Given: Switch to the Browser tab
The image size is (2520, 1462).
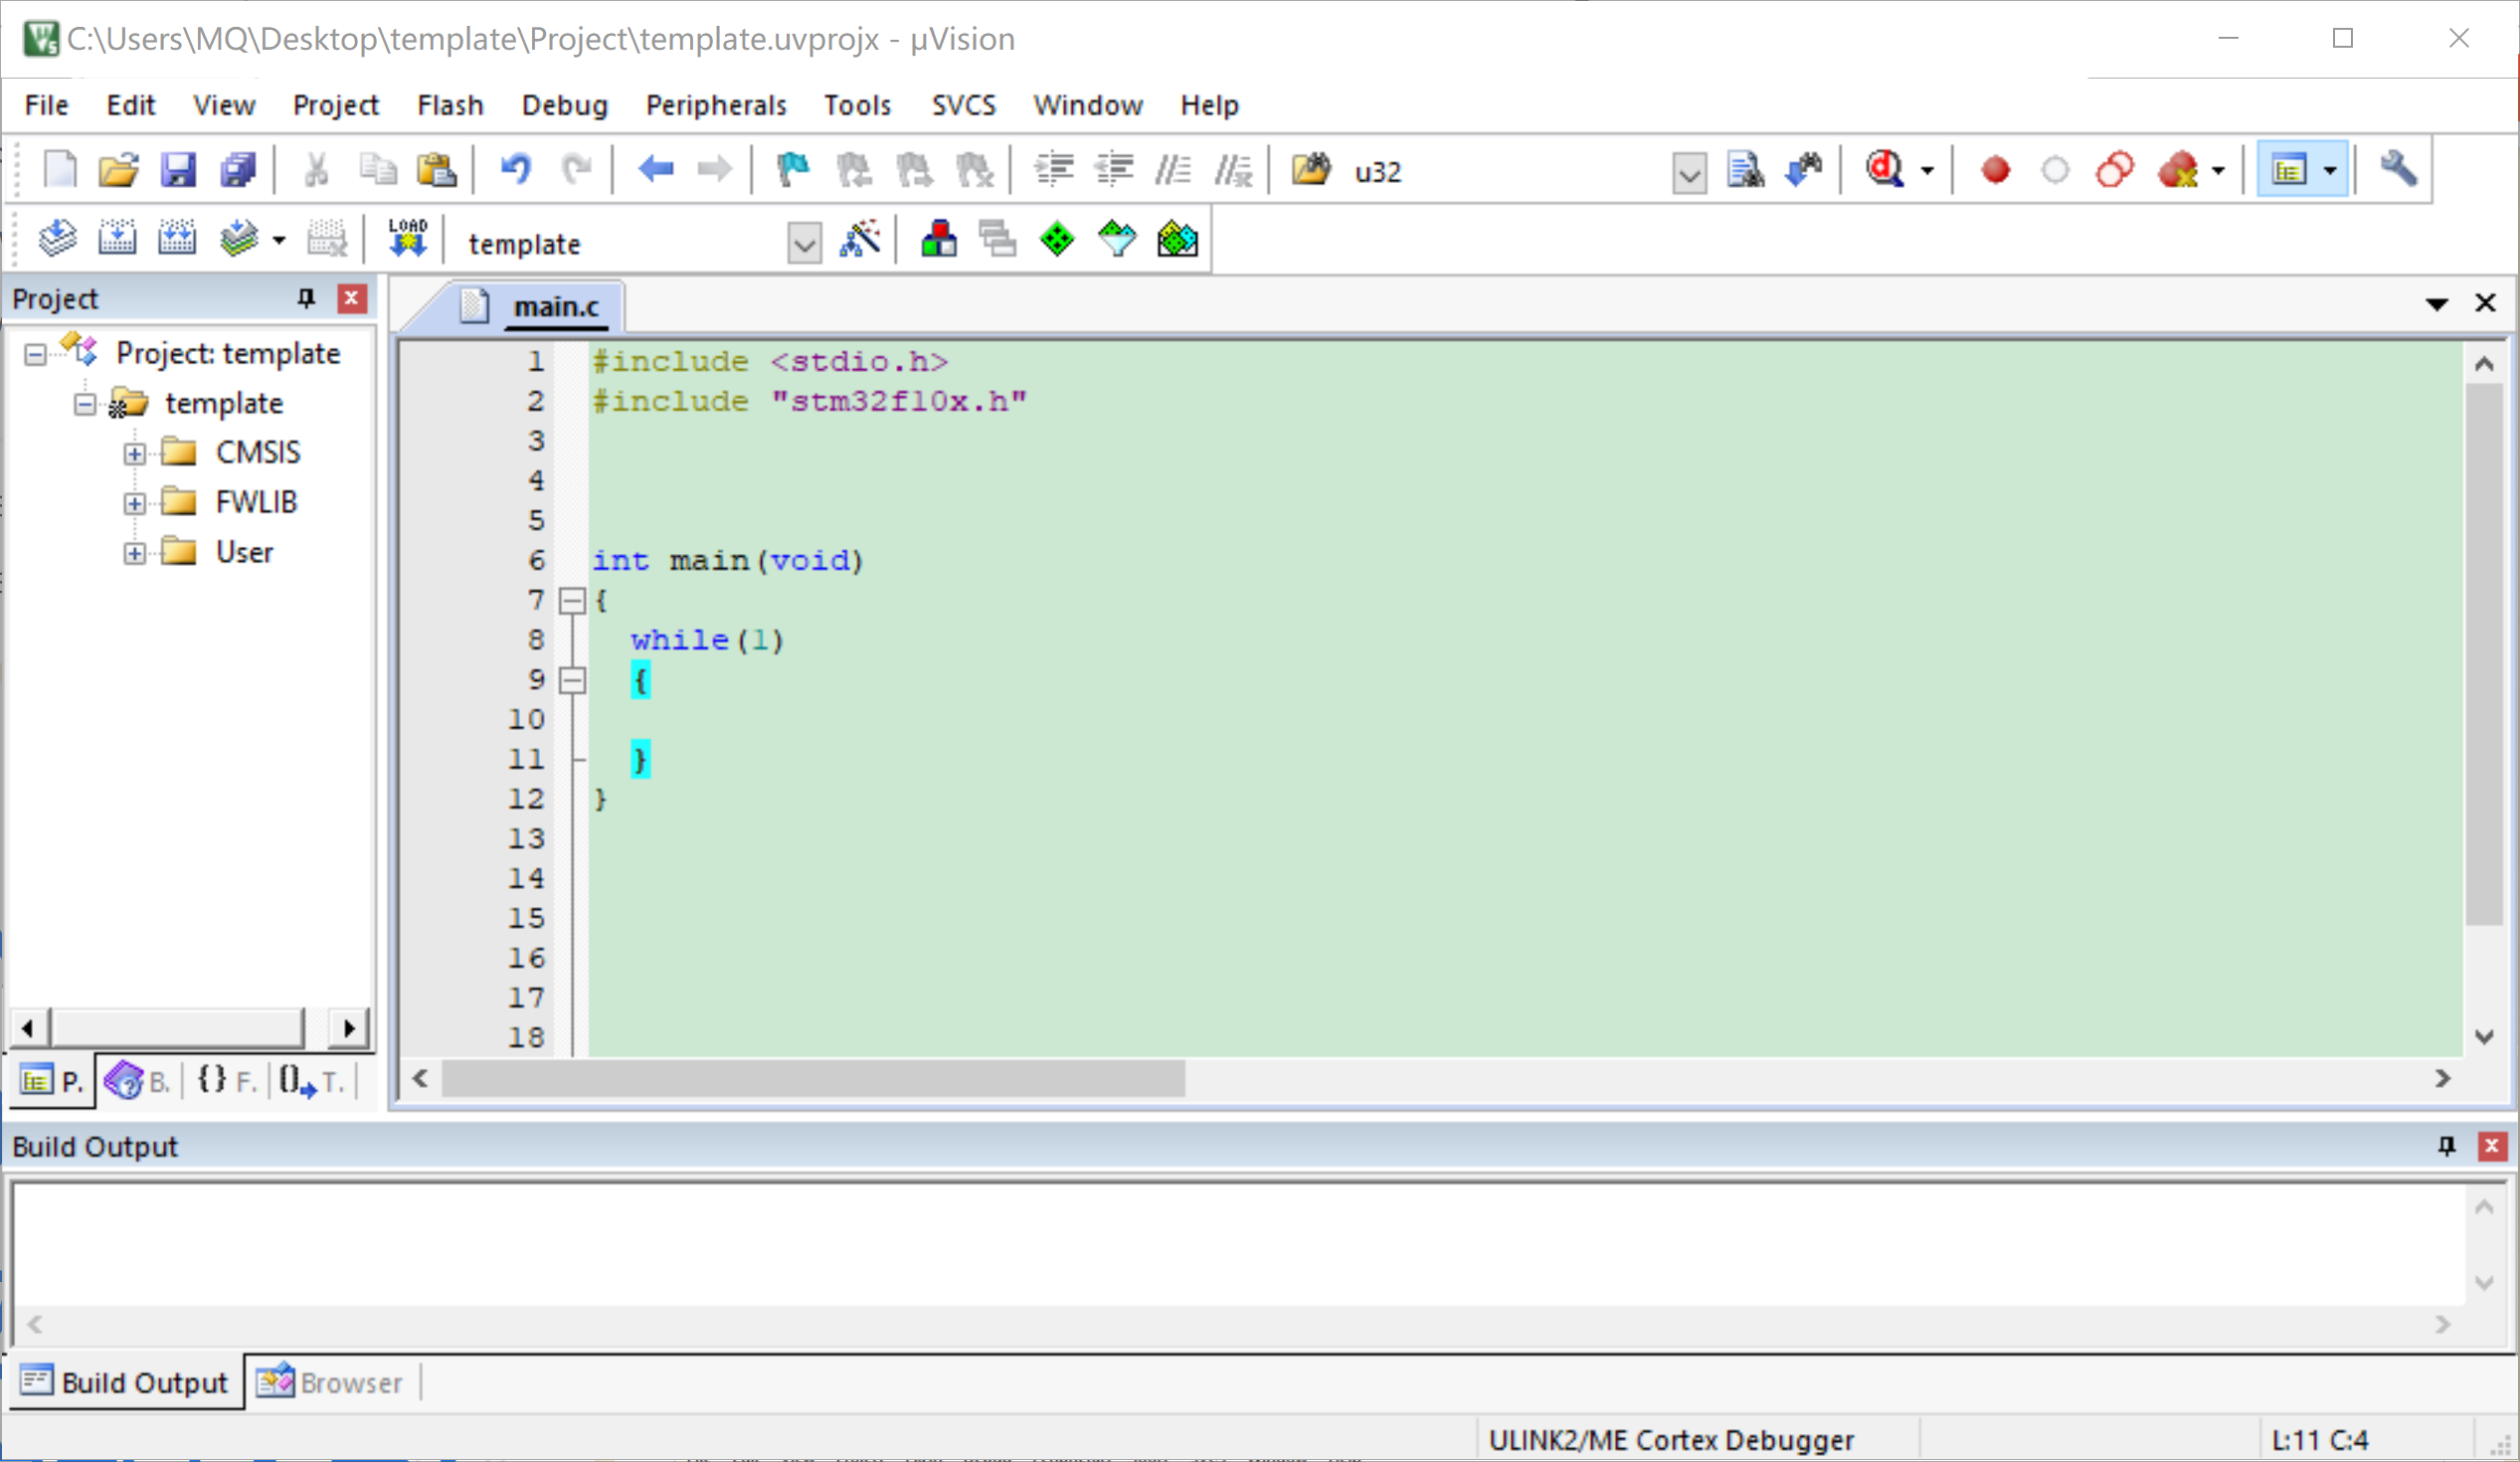Looking at the screenshot, I should [331, 1383].
